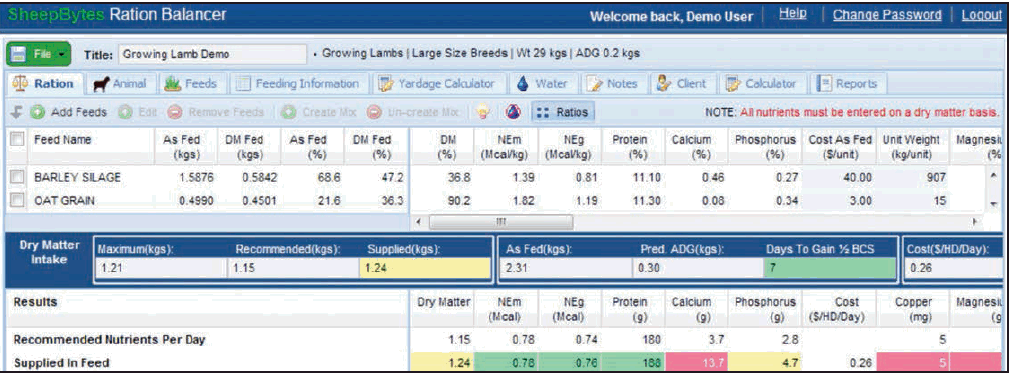Click the Protein (%) column header
The width and height of the screenshot is (1009, 373).
pos(633,147)
